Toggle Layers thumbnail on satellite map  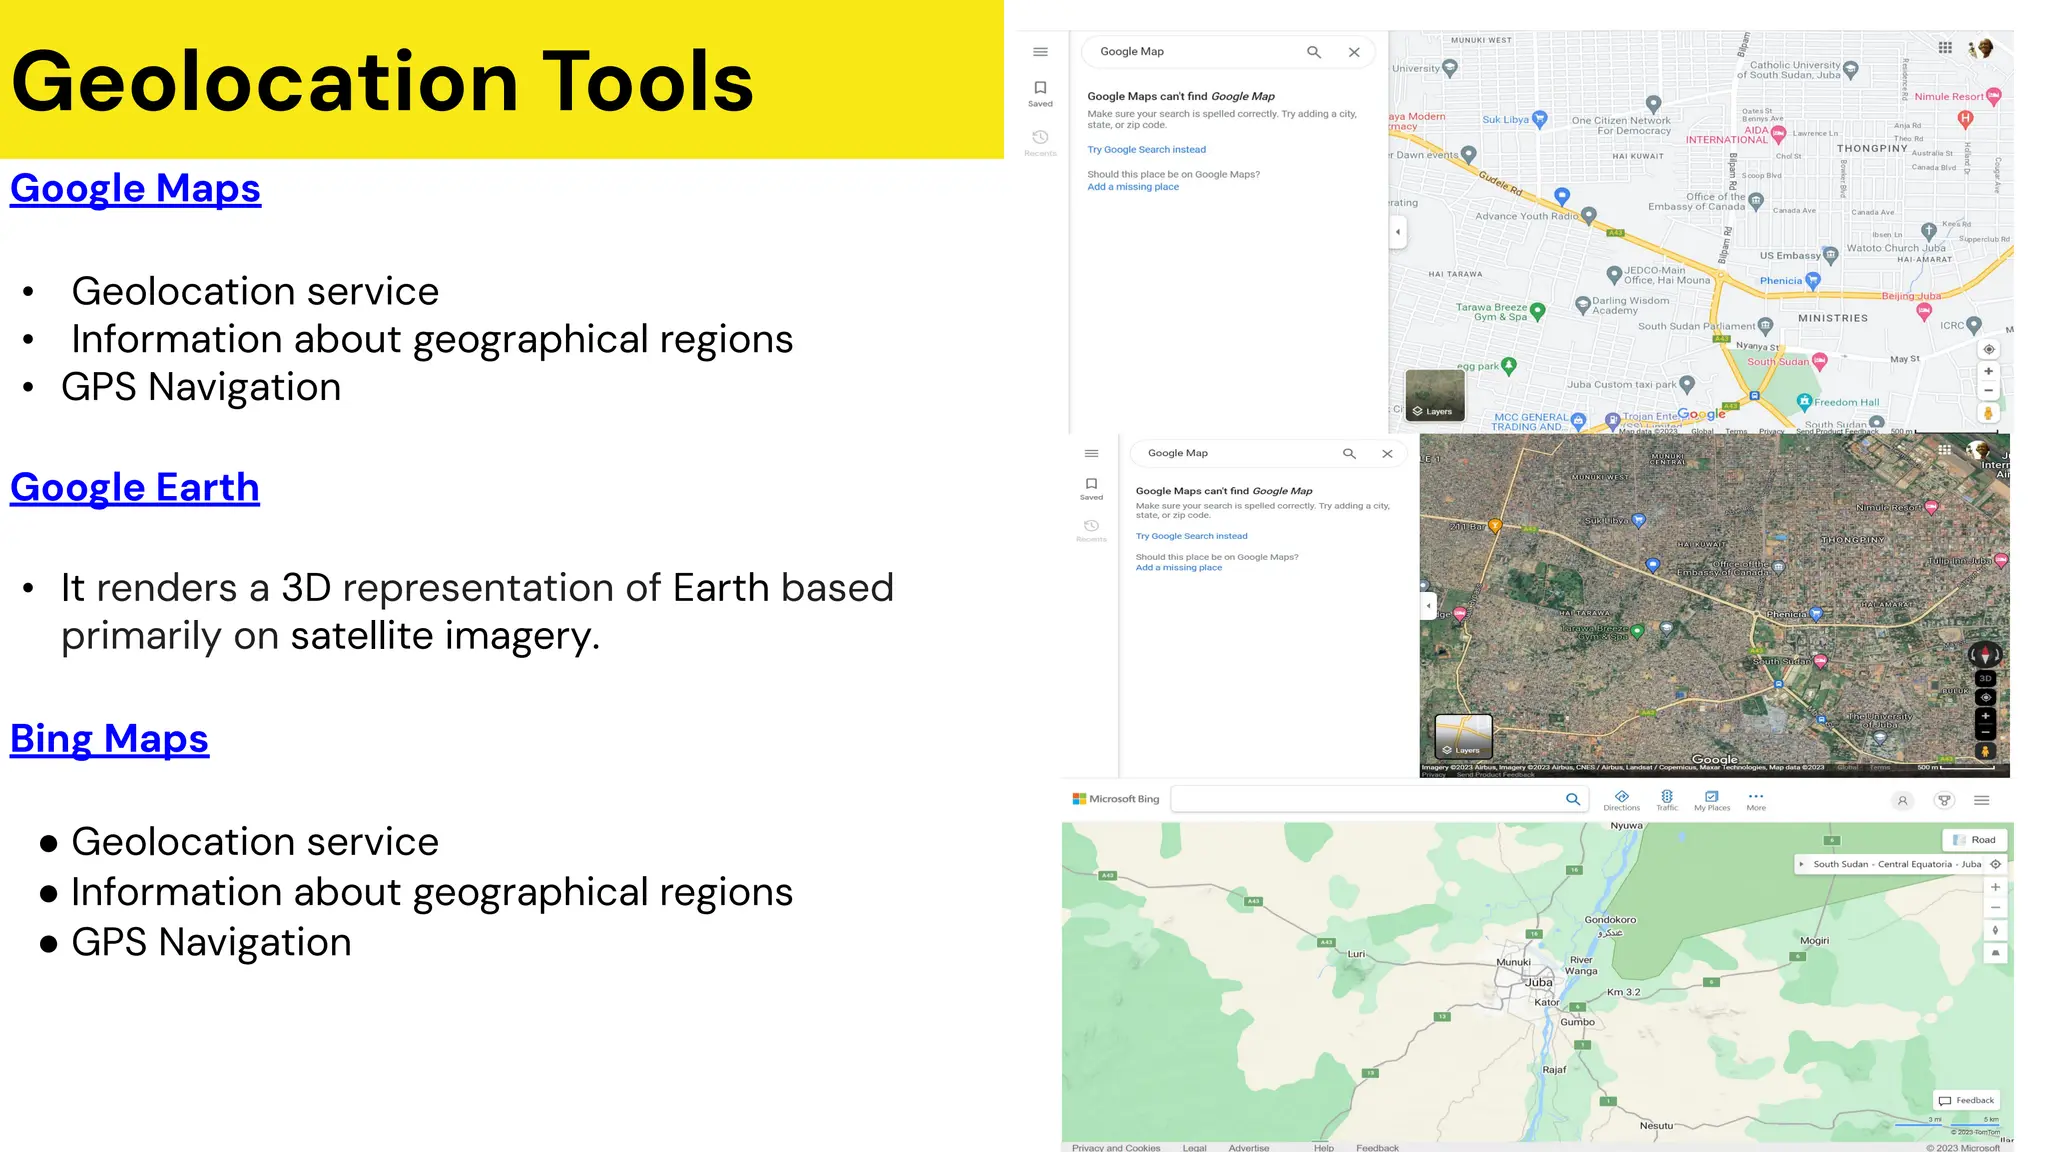[x=1463, y=737]
